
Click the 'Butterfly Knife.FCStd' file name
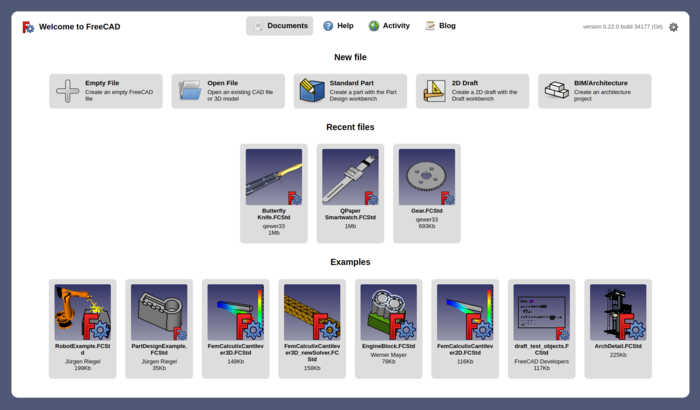click(x=274, y=214)
